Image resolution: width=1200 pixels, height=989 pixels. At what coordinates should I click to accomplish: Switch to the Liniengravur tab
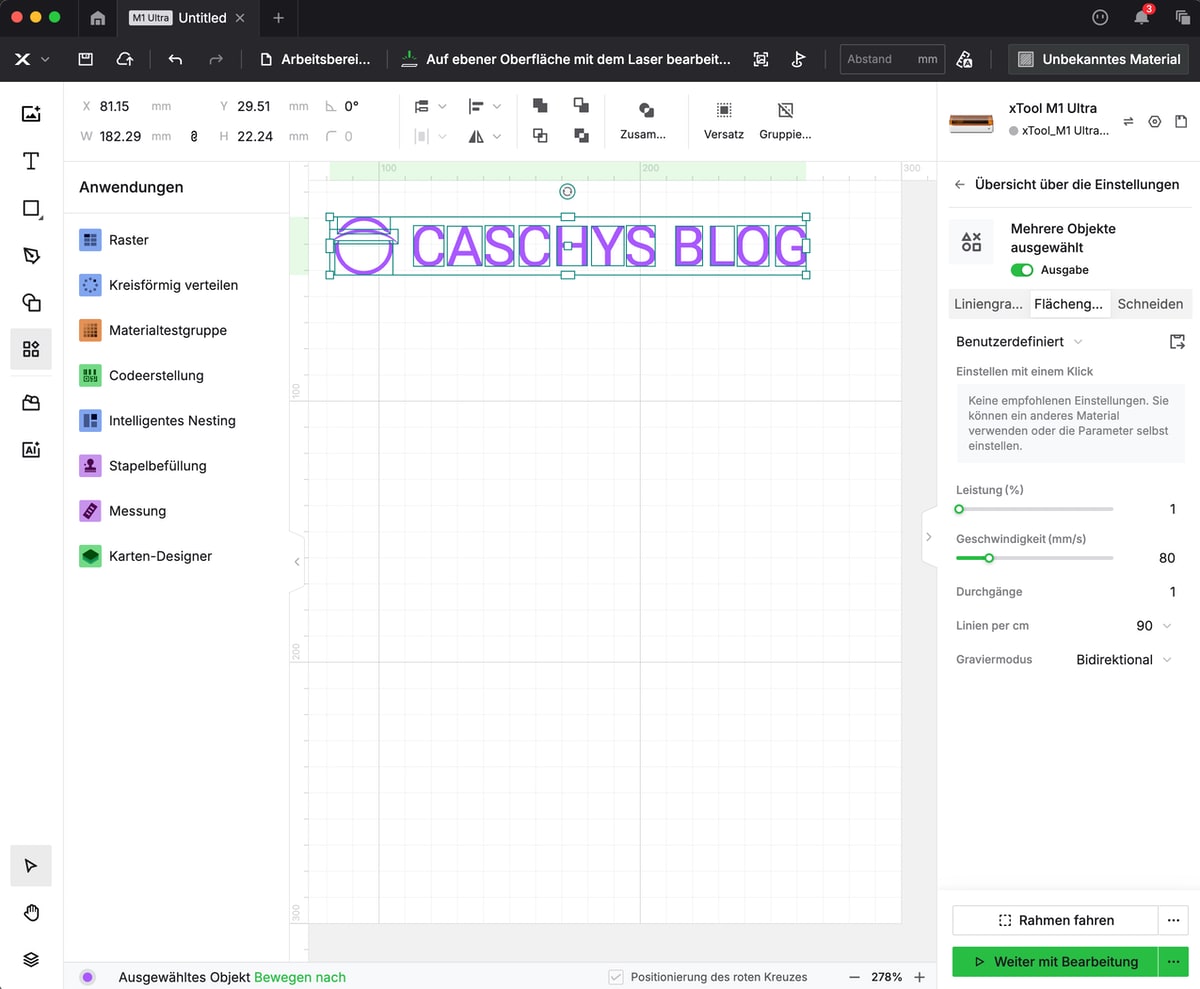coord(988,304)
